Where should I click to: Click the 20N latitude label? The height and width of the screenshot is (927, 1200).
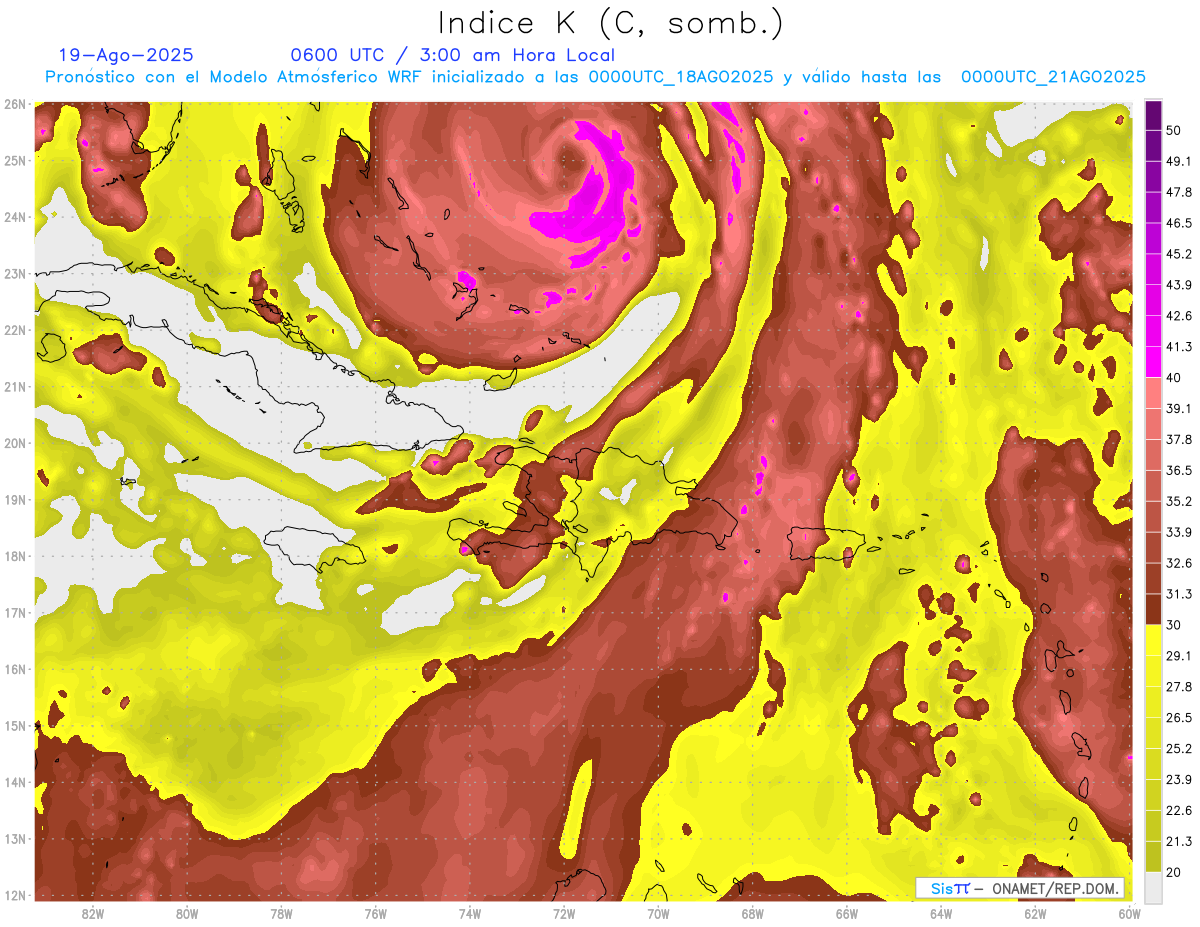click(x=16, y=443)
